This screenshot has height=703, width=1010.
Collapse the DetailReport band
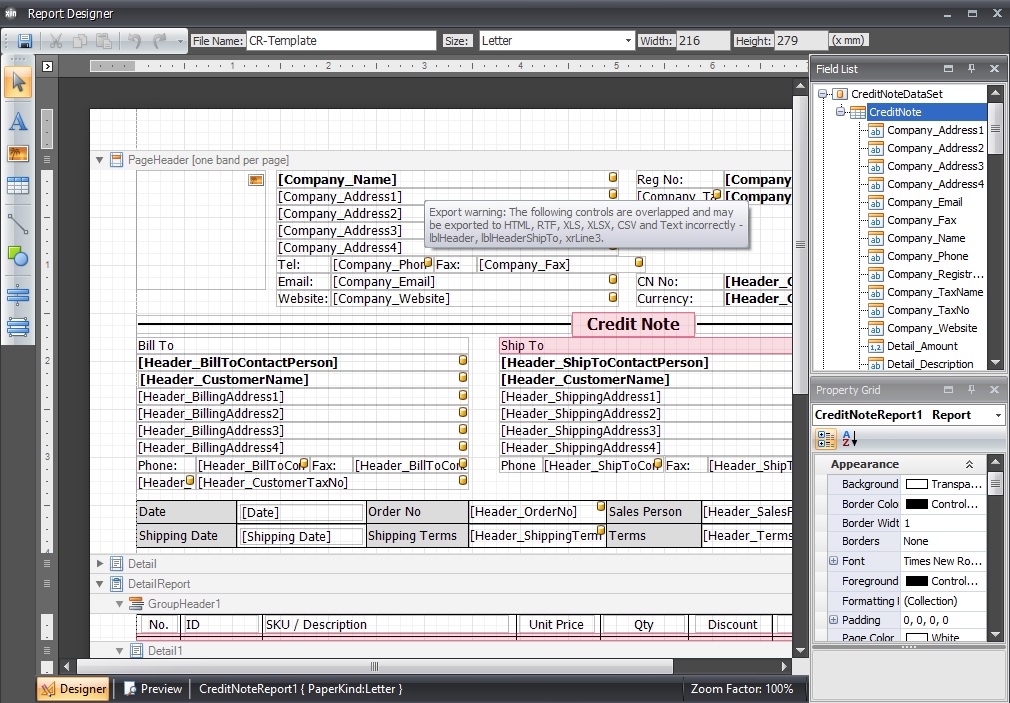[99, 584]
